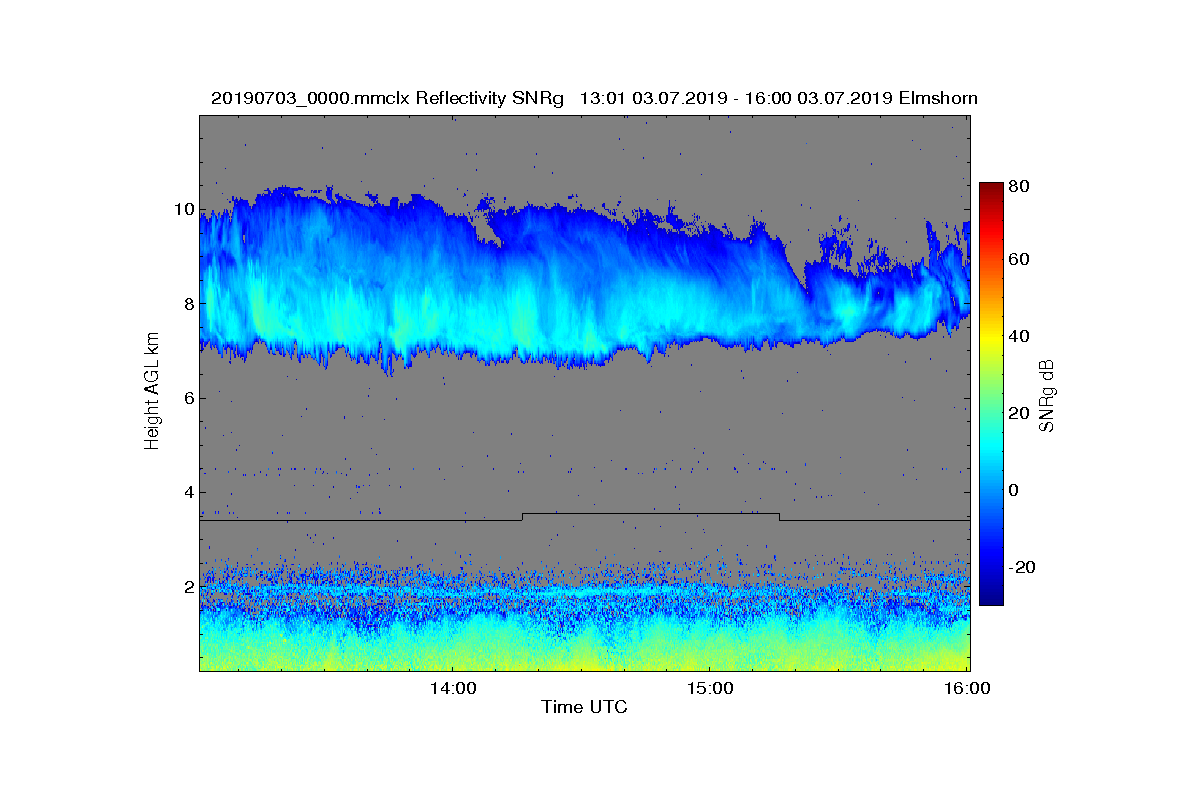Image resolution: width=1200 pixels, height=800 pixels.
Task: Click the height tick label 8
Action: tap(187, 304)
